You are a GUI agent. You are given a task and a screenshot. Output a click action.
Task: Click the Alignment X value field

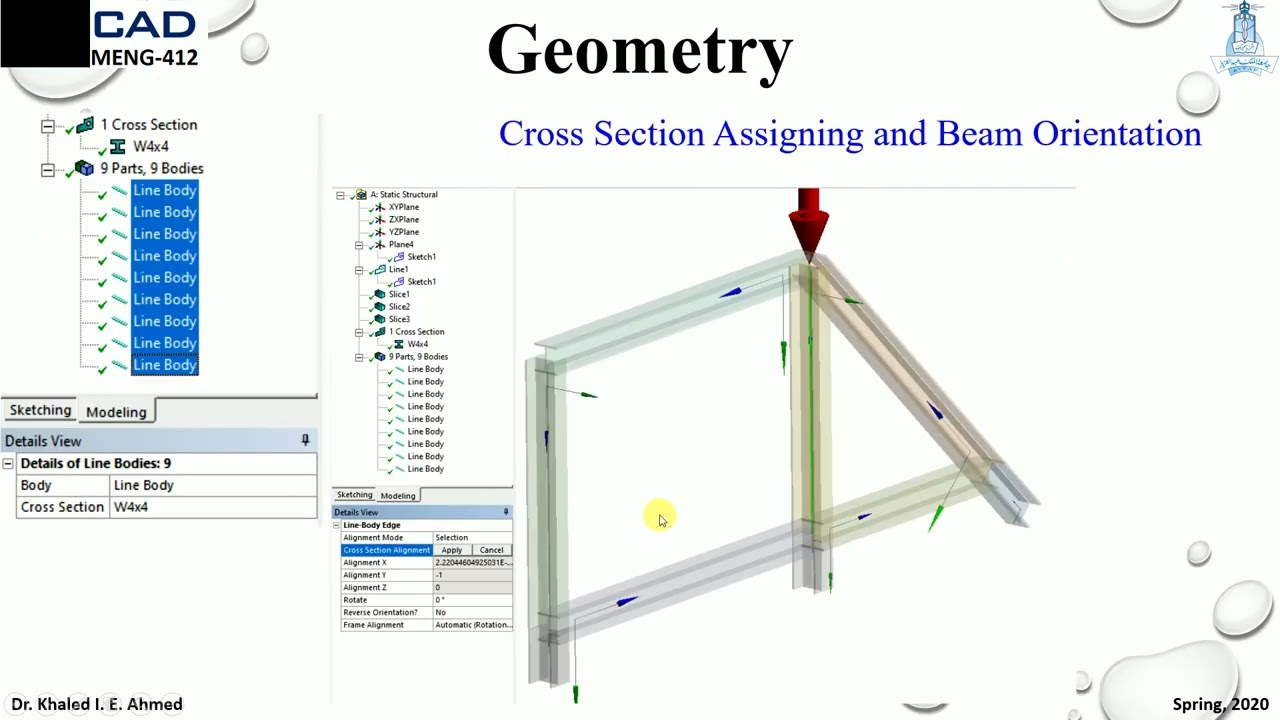[472, 562]
